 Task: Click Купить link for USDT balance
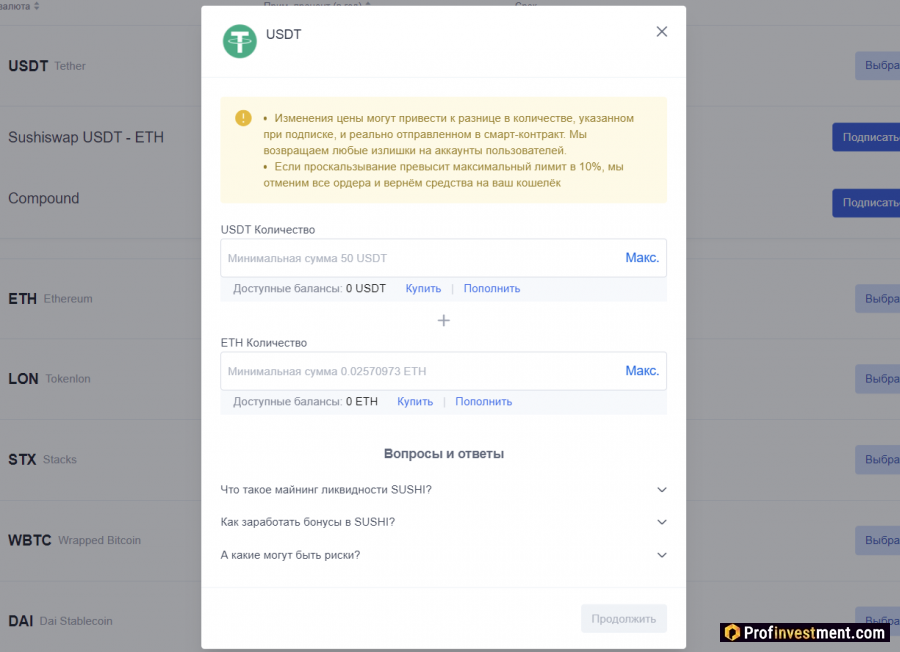[x=424, y=289]
